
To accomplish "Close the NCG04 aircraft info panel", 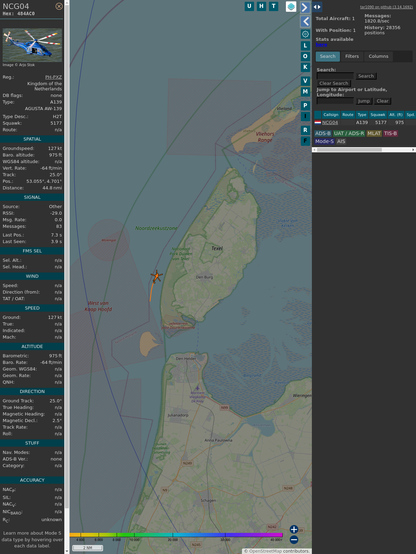I will [x=59, y=6].
